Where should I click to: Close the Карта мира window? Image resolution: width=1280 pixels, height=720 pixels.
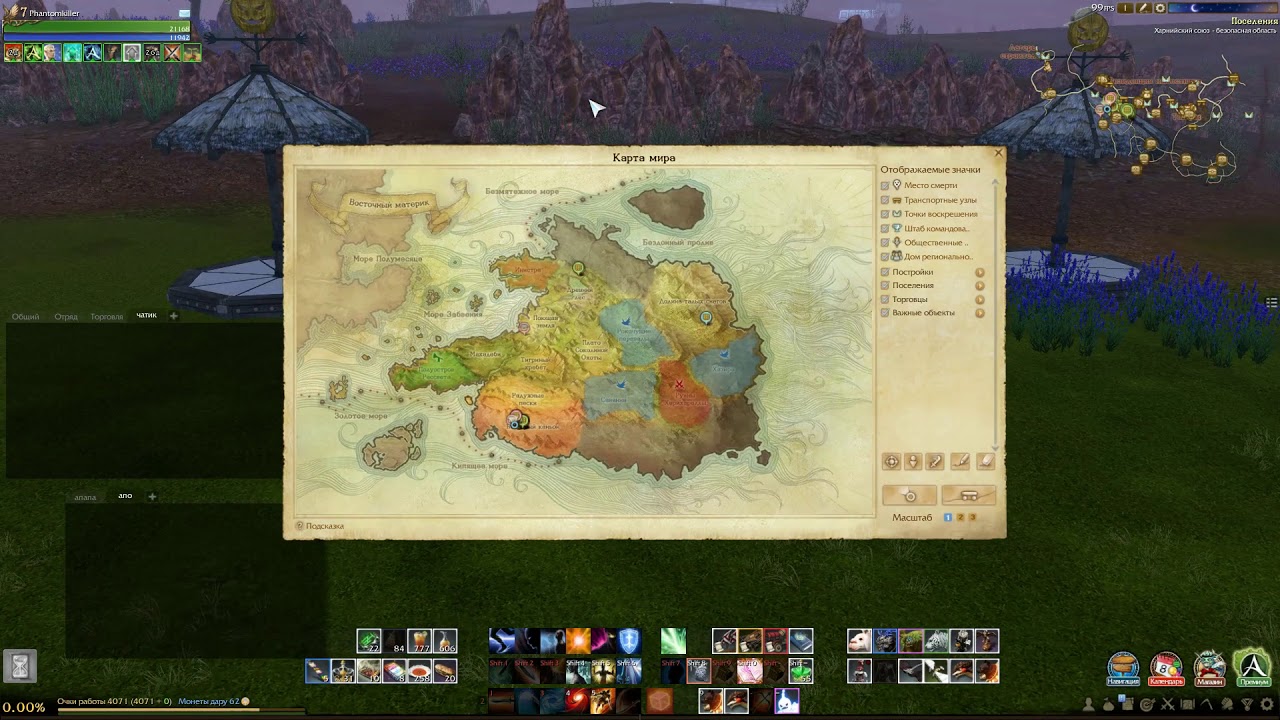(998, 153)
